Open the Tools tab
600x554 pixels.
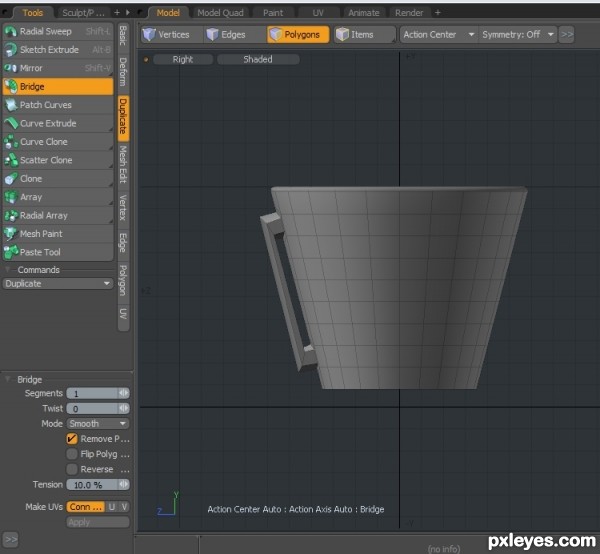32,13
